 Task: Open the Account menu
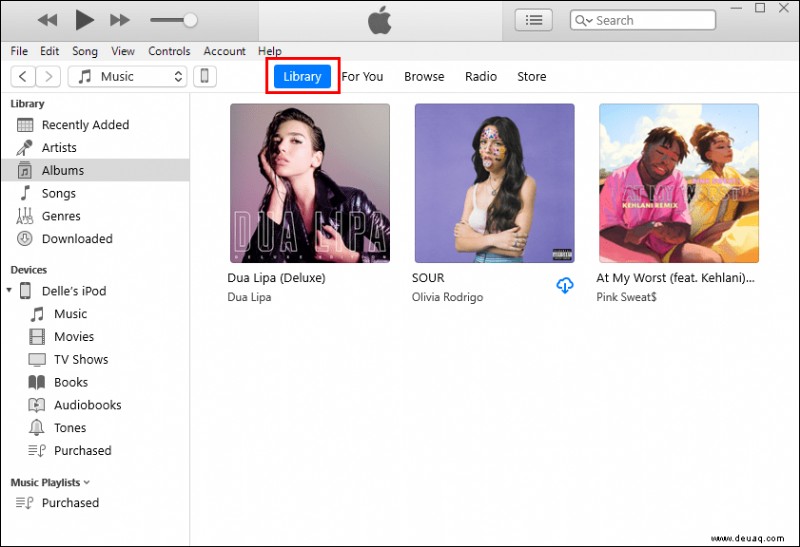click(x=224, y=51)
